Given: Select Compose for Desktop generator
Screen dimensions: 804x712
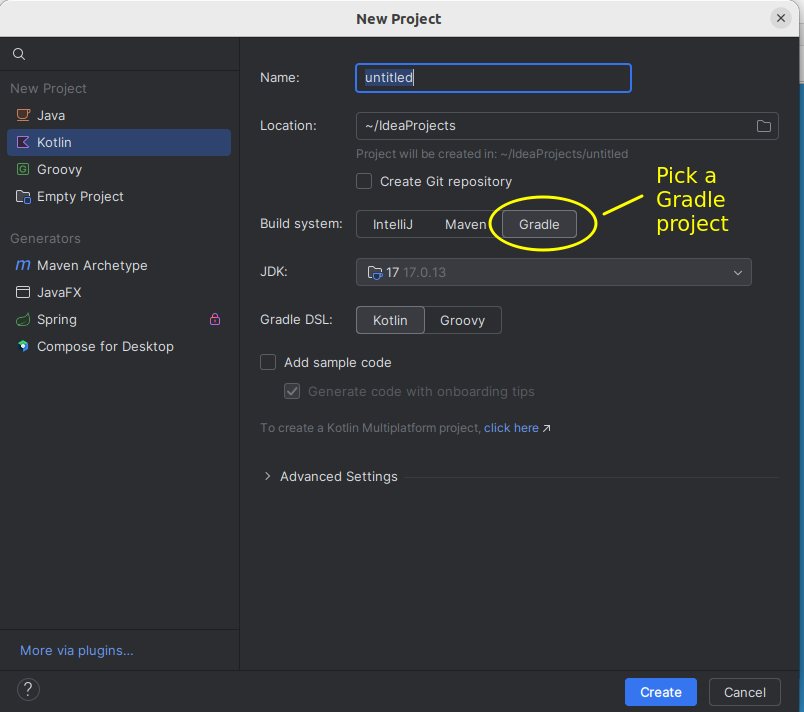Looking at the screenshot, I should (119, 347).
